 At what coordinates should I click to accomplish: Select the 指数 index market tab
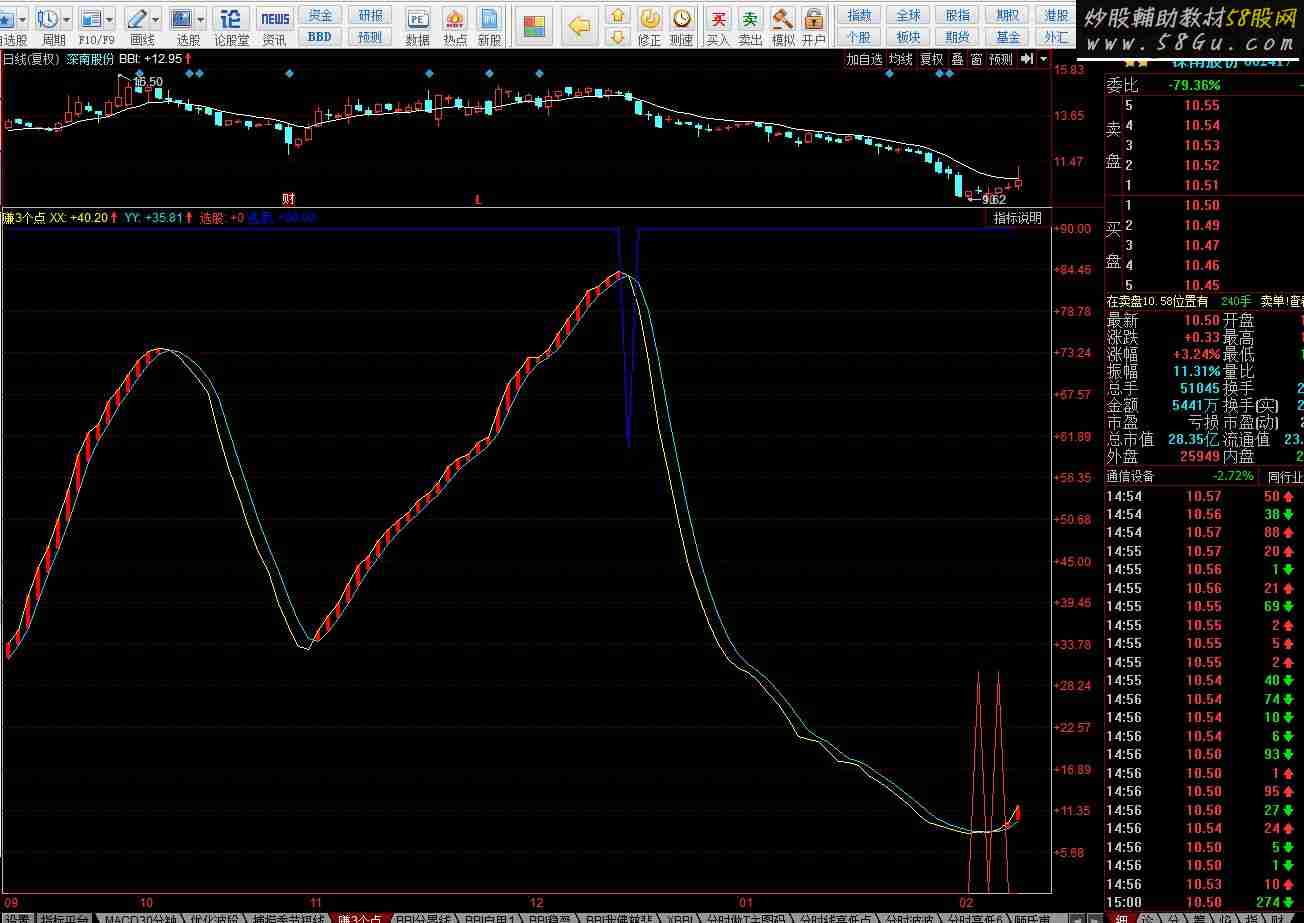coord(858,15)
